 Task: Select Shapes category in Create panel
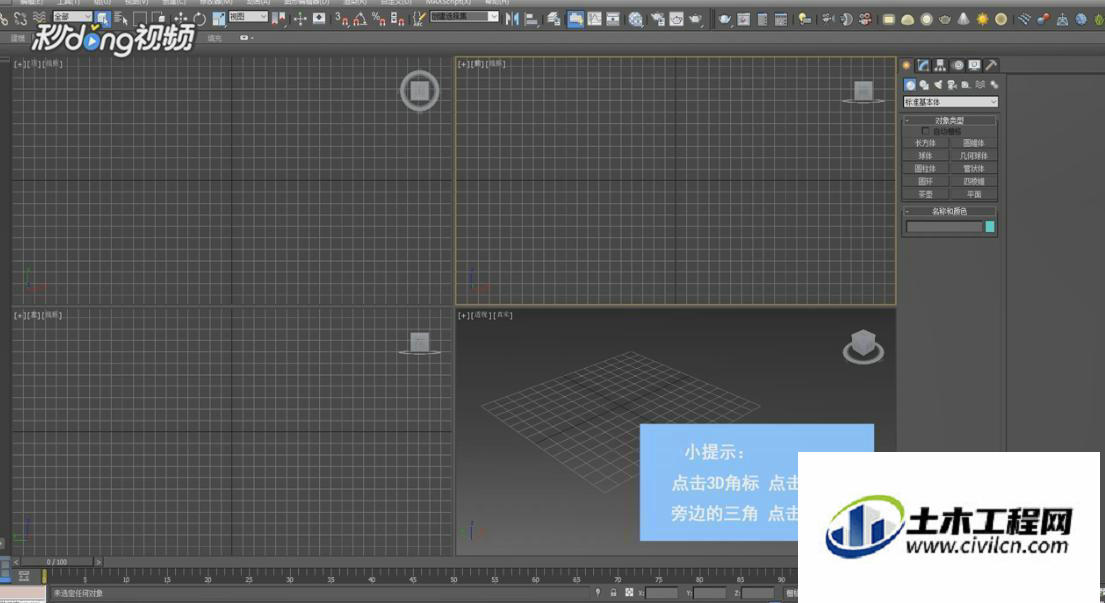[x=924, y=85]
